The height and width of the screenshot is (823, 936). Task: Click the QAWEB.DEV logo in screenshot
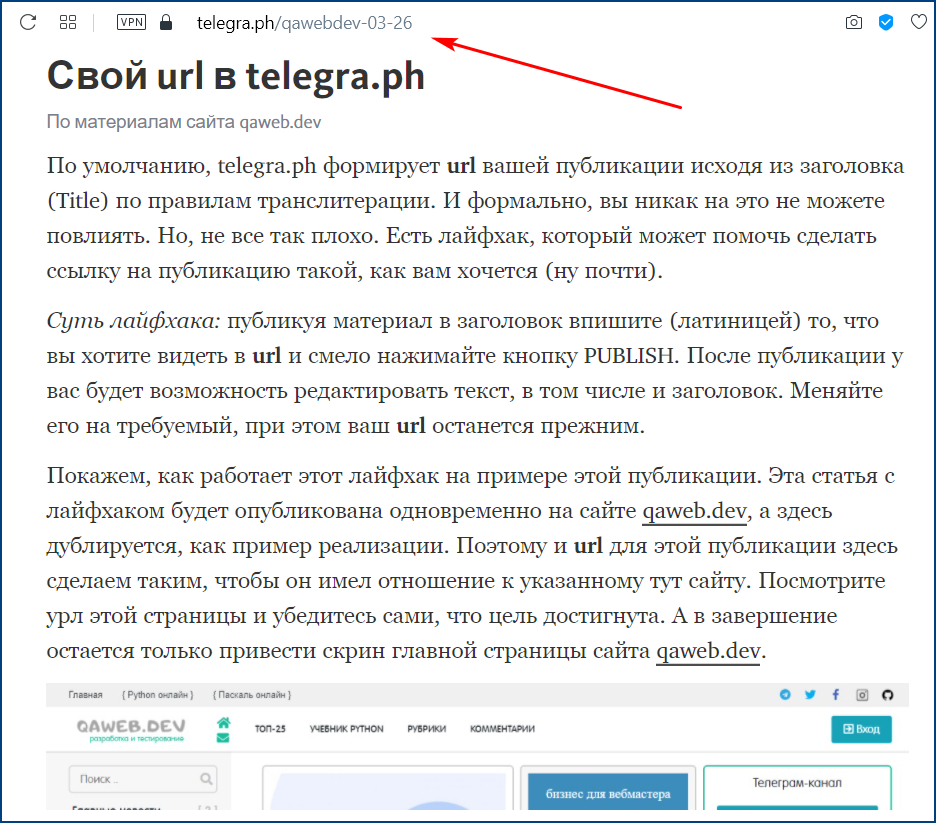click(131, 730)
